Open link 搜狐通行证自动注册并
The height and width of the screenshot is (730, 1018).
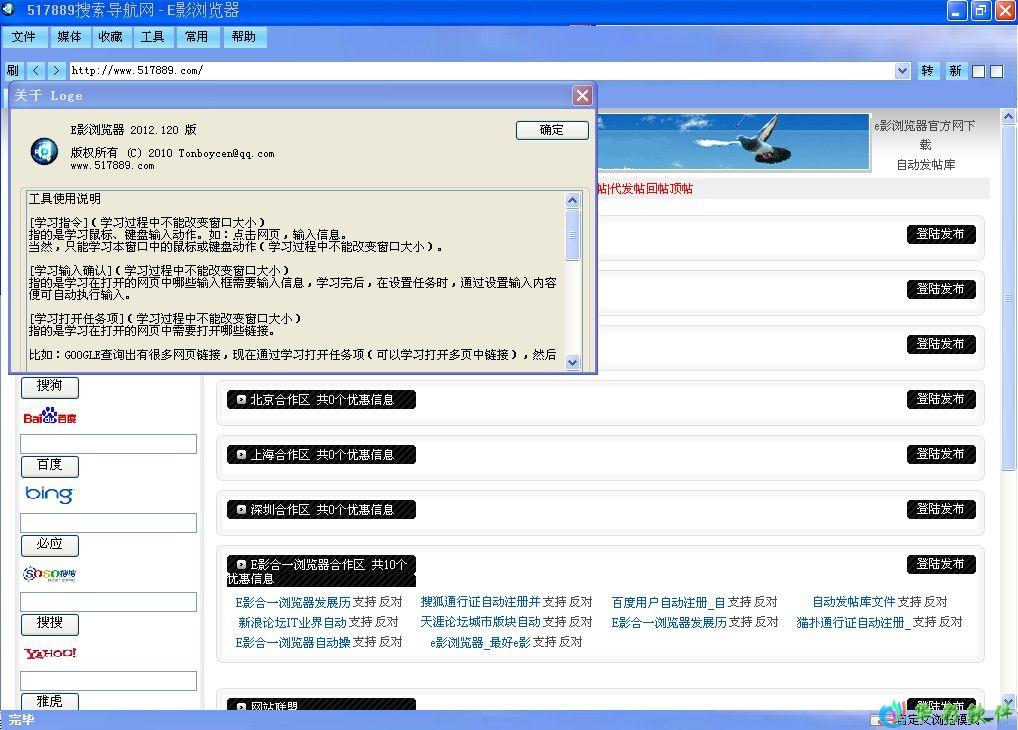[480, 602]
